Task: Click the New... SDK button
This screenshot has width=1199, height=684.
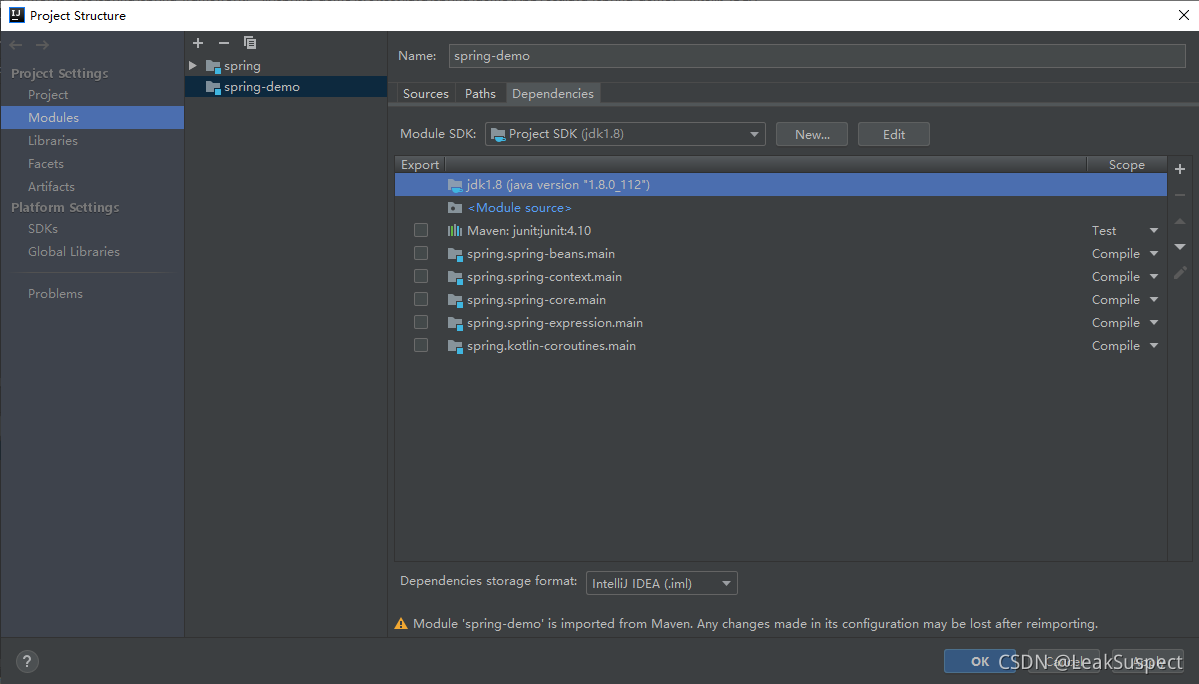Action: click(812, 134)
